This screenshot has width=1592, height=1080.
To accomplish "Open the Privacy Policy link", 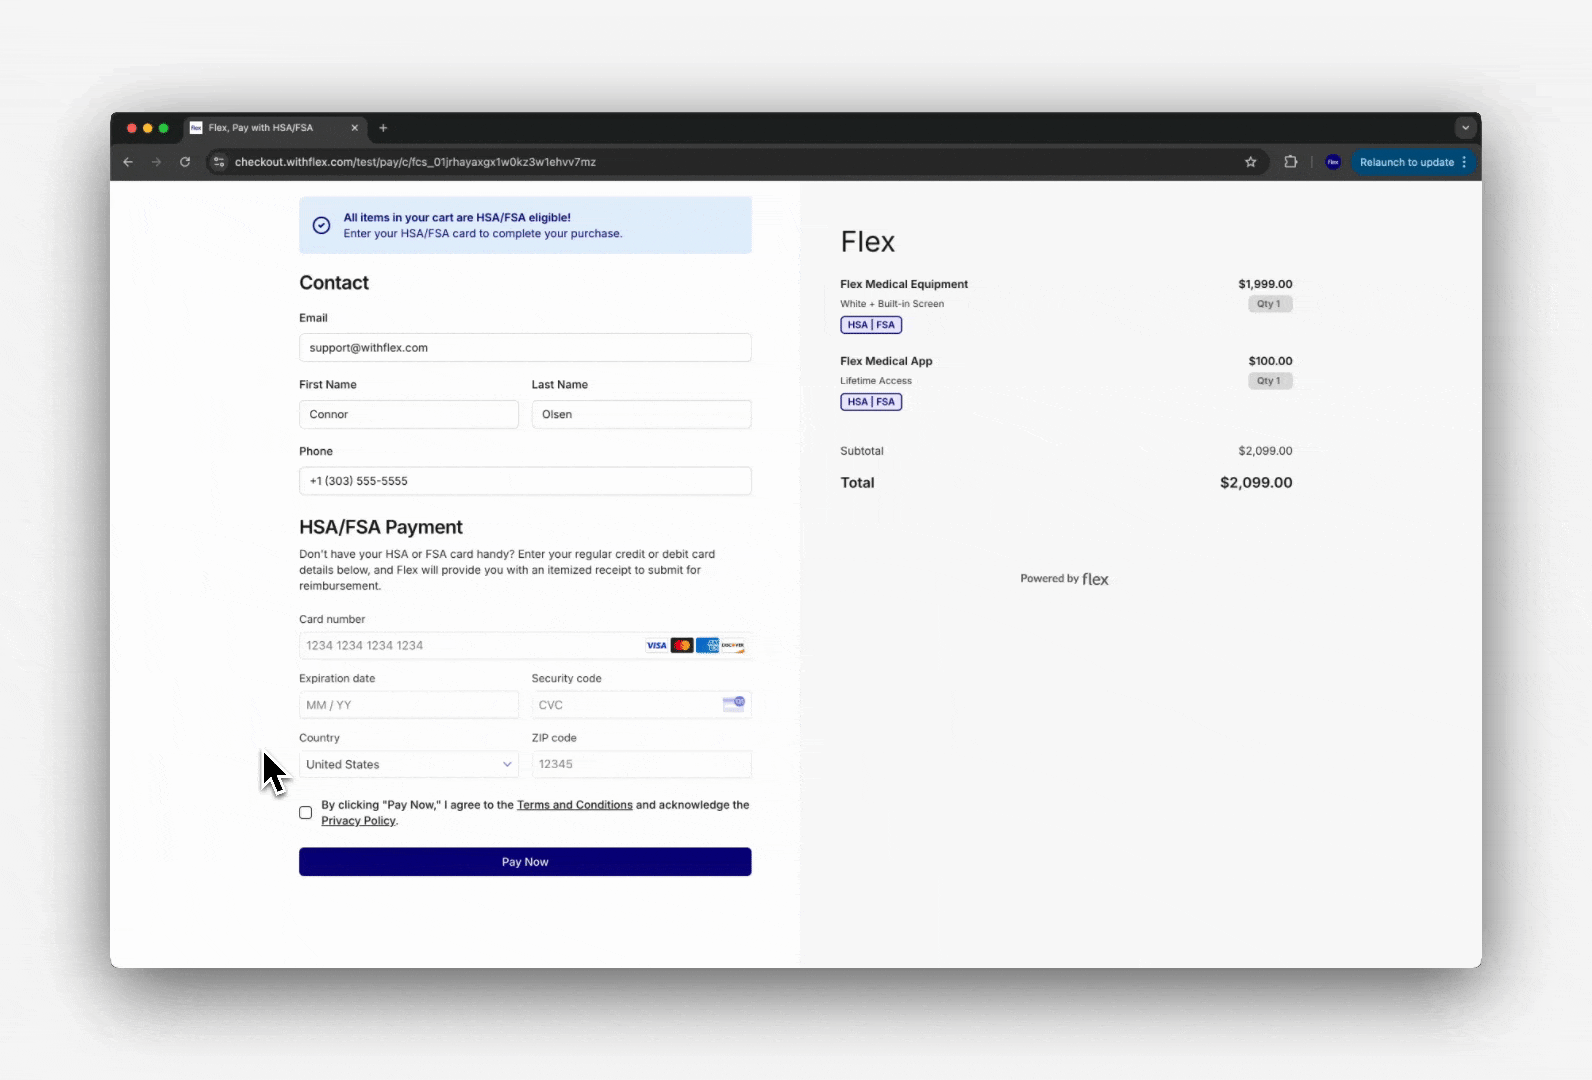I will pos(359,821).
